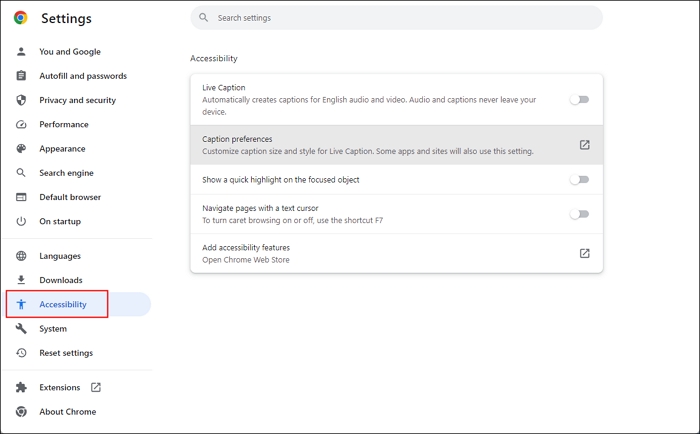Turn on Navigate pages with text cursor
Viewport: 700px width, 434px height.
(x=579, y=214)
